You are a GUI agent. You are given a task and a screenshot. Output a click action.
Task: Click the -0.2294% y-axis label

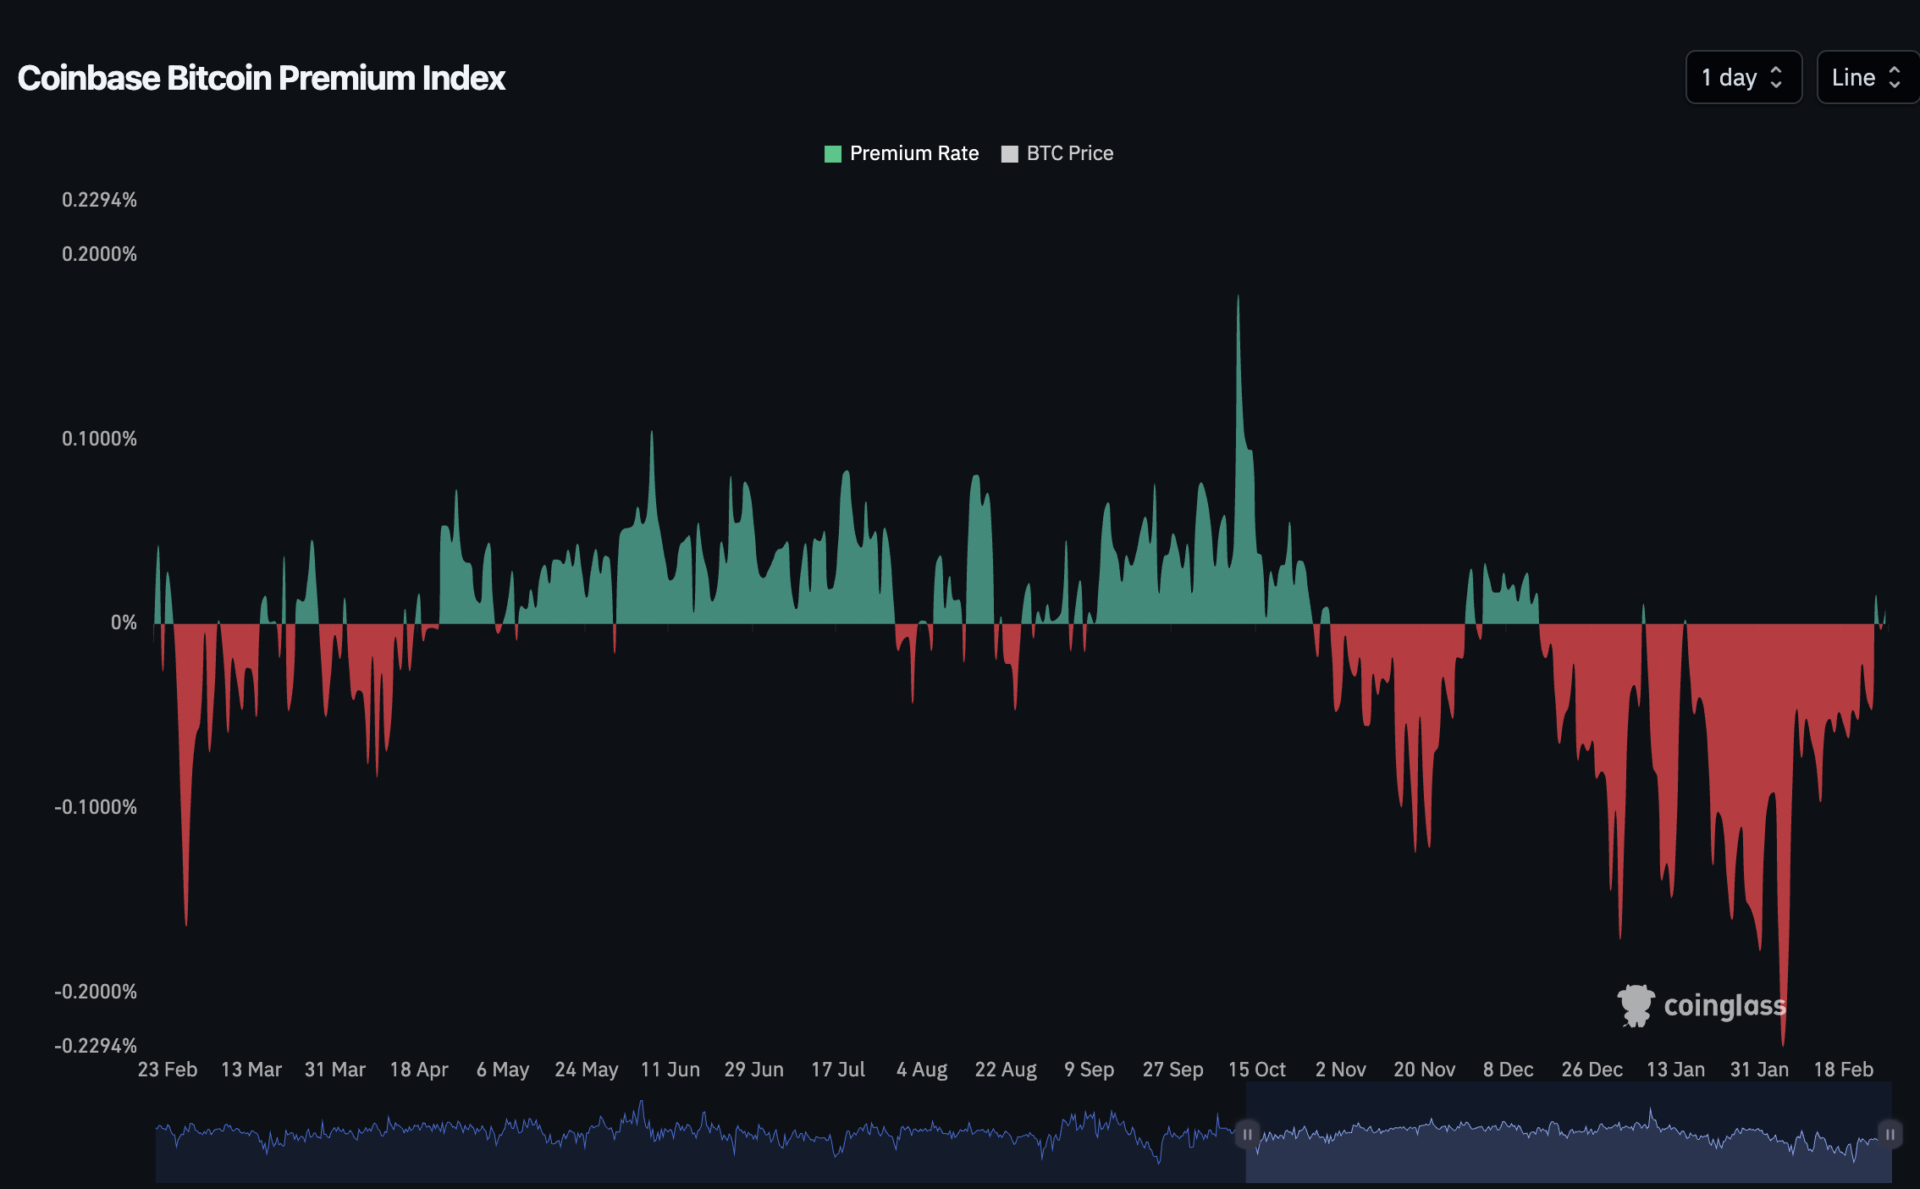coord(96,1046)
